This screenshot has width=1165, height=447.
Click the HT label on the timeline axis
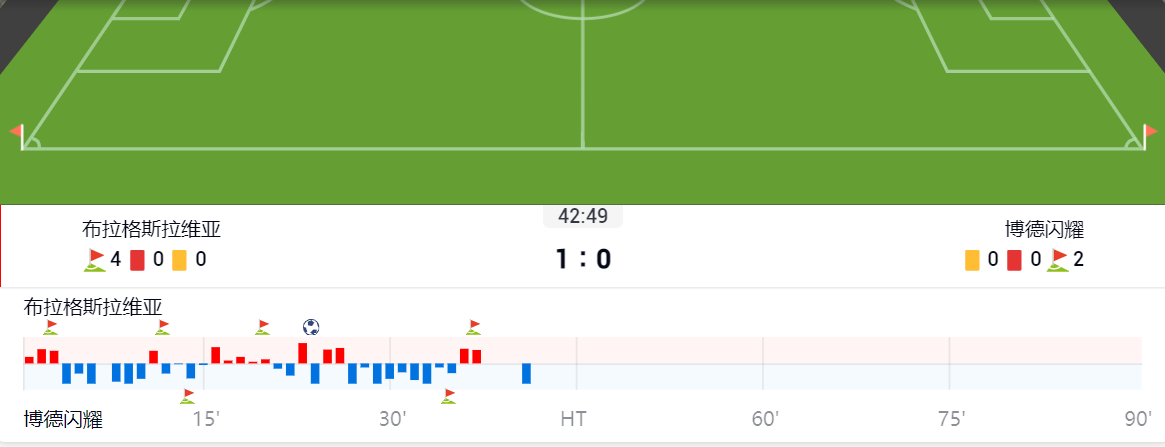[573, 419]
